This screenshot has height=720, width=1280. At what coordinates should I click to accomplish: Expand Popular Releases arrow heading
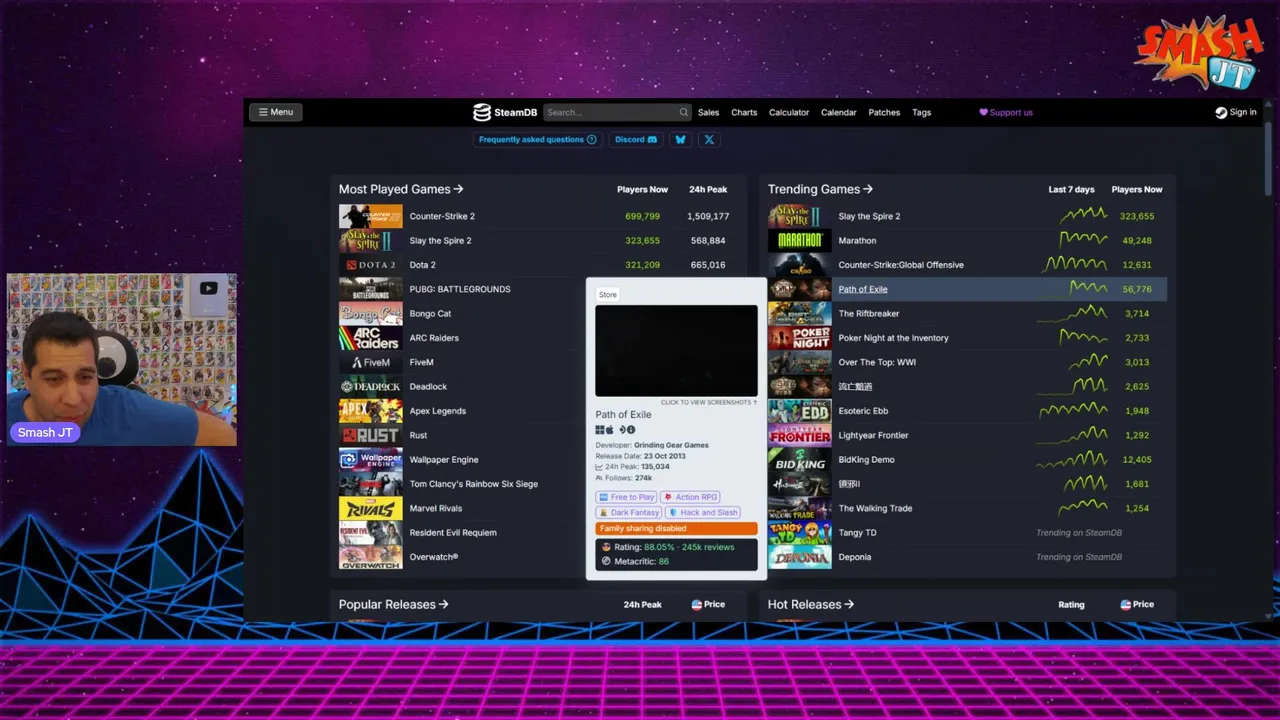(394, 604)
